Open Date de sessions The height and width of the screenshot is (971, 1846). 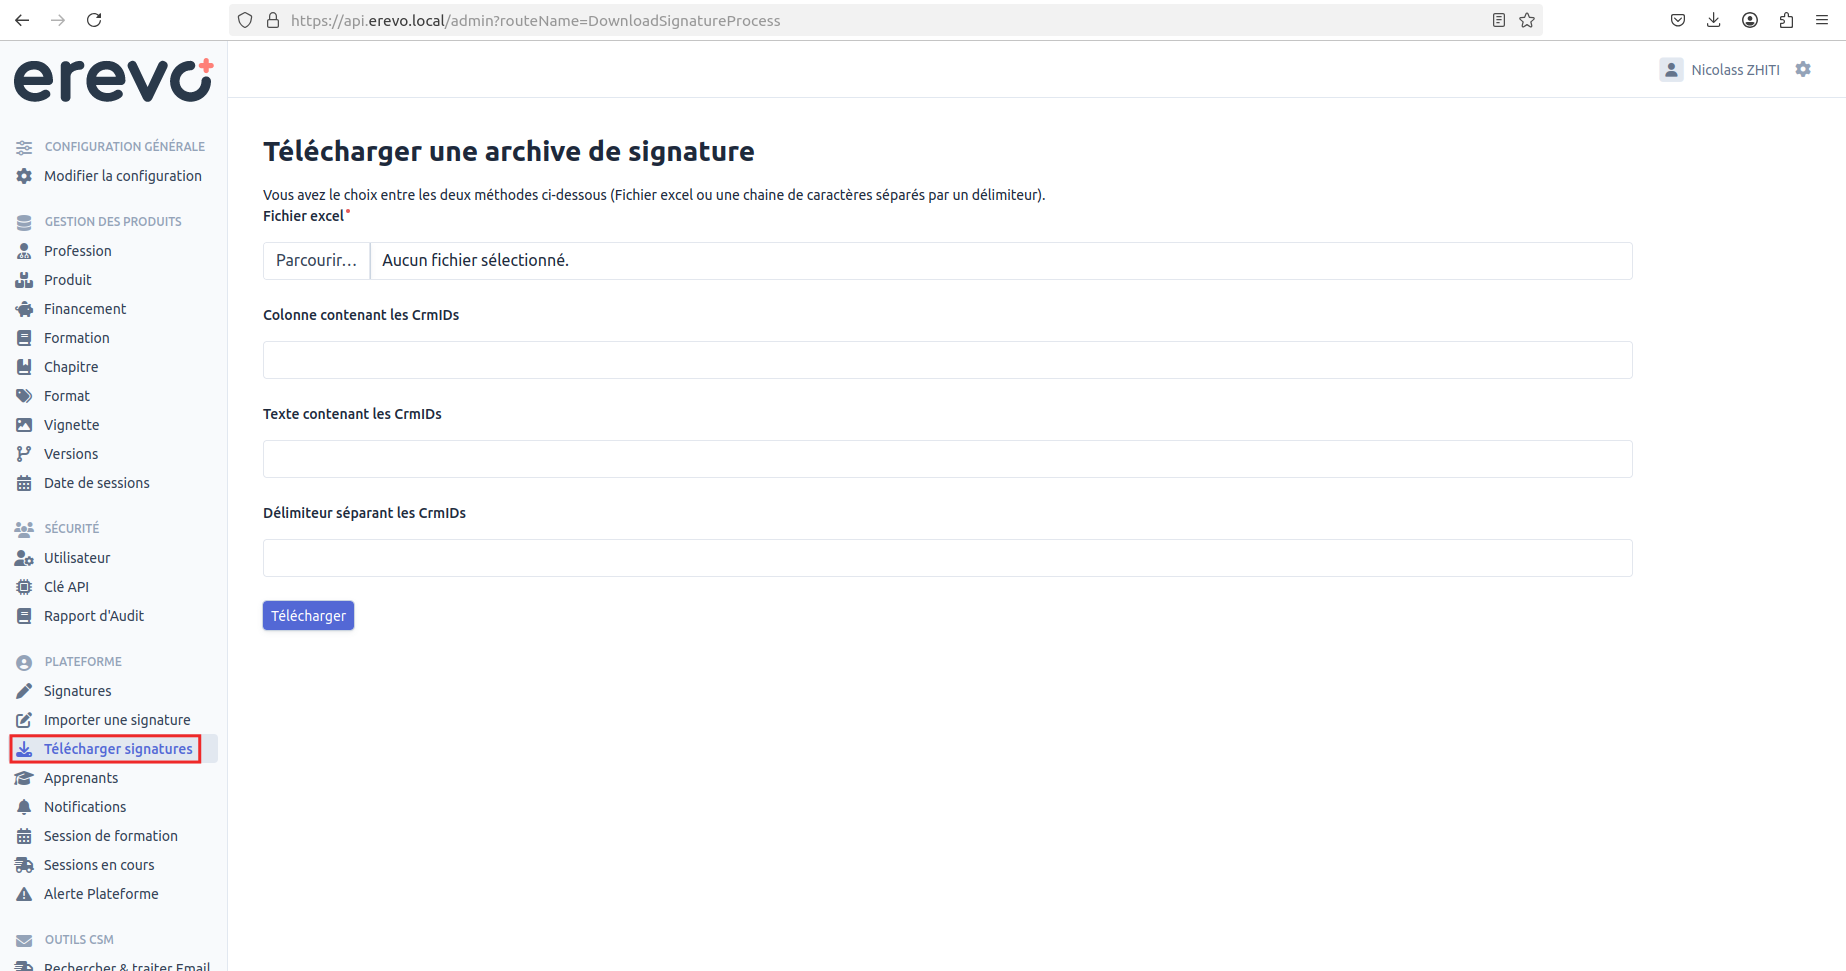coord(97,483)
